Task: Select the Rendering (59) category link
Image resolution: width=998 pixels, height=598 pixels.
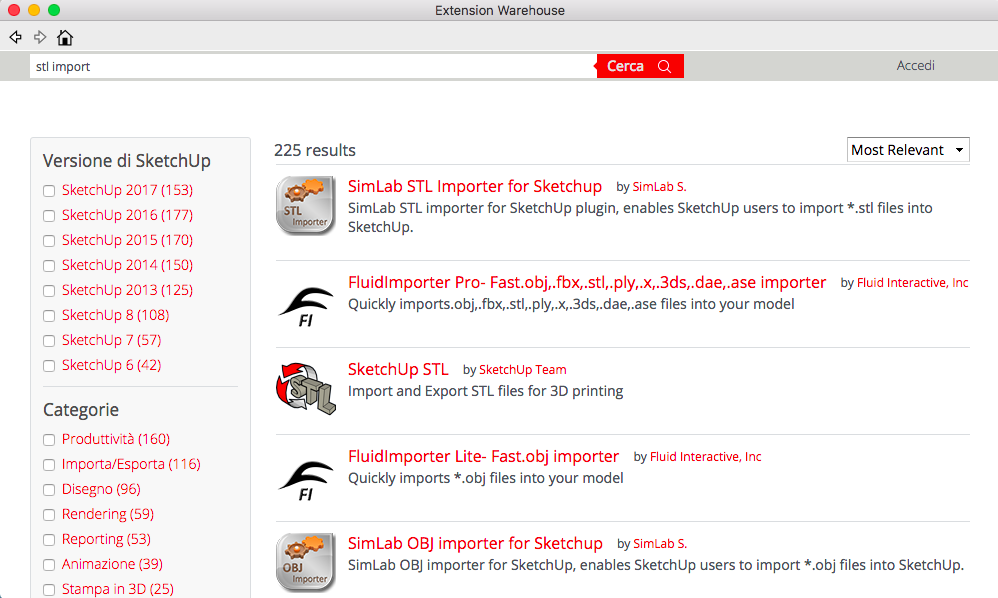Action: (x=108, y=514)
